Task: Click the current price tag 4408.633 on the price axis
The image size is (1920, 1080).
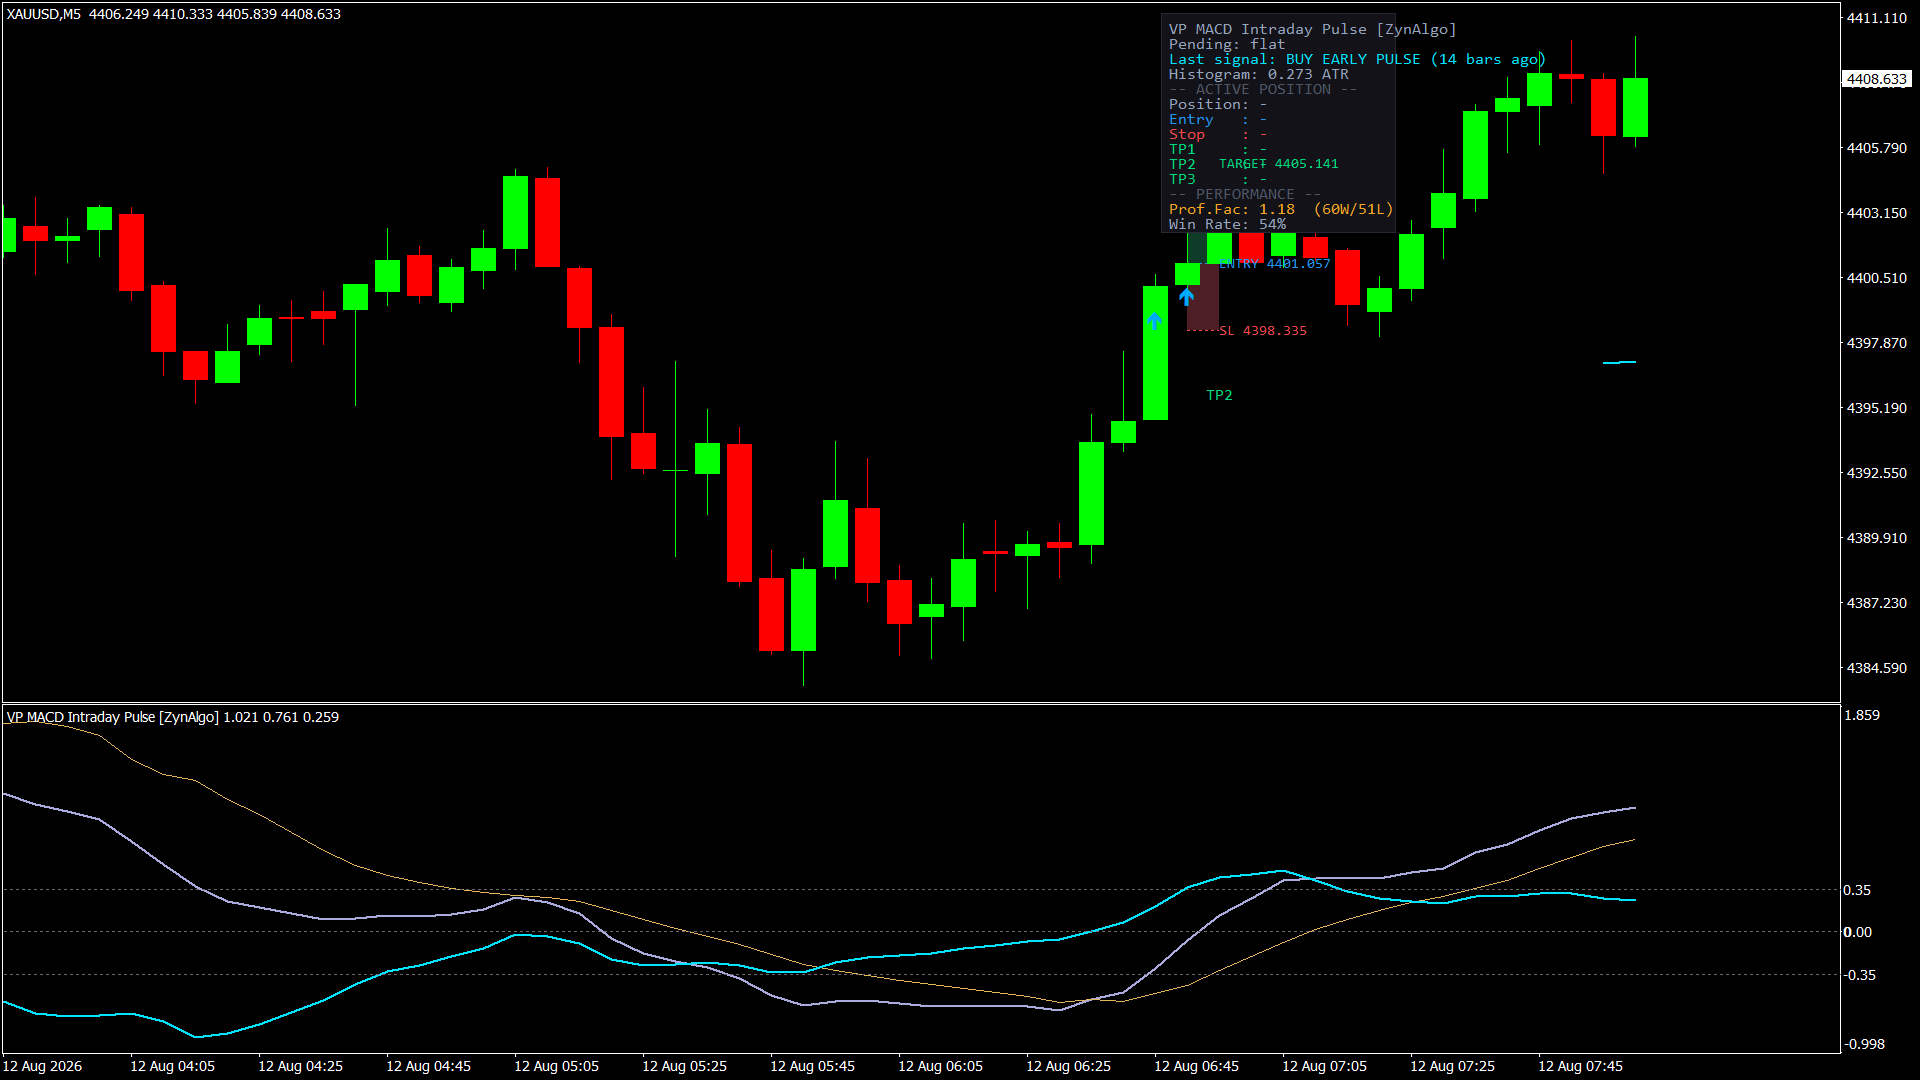Action: pyautogui.click(x=1877, y=79)
